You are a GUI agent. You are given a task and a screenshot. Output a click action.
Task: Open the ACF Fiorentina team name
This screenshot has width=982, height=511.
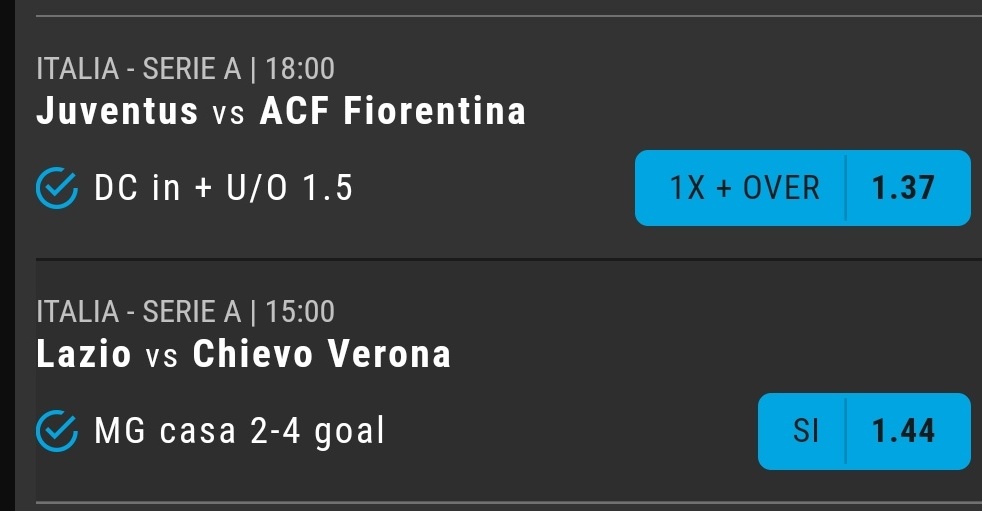click(393, 111)
